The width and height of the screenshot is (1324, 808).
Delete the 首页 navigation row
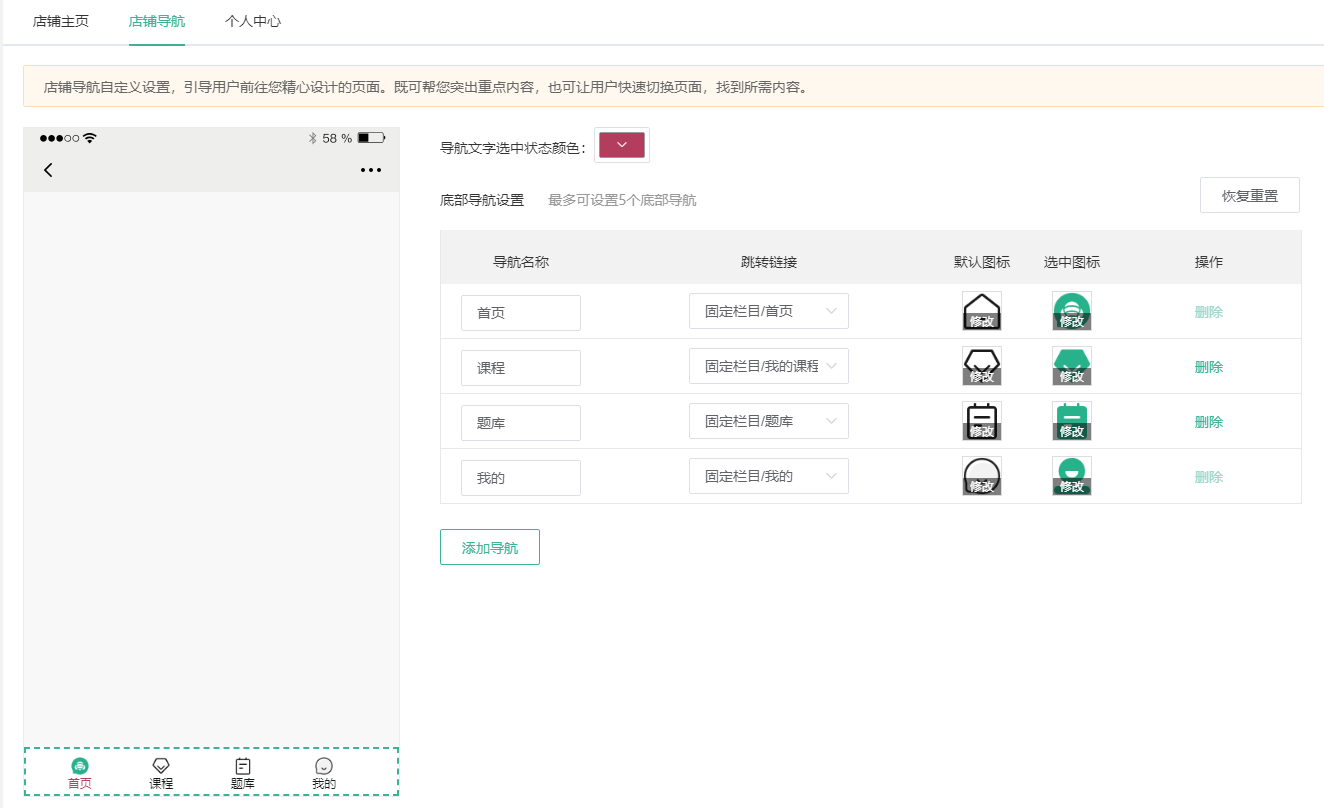1209,312
